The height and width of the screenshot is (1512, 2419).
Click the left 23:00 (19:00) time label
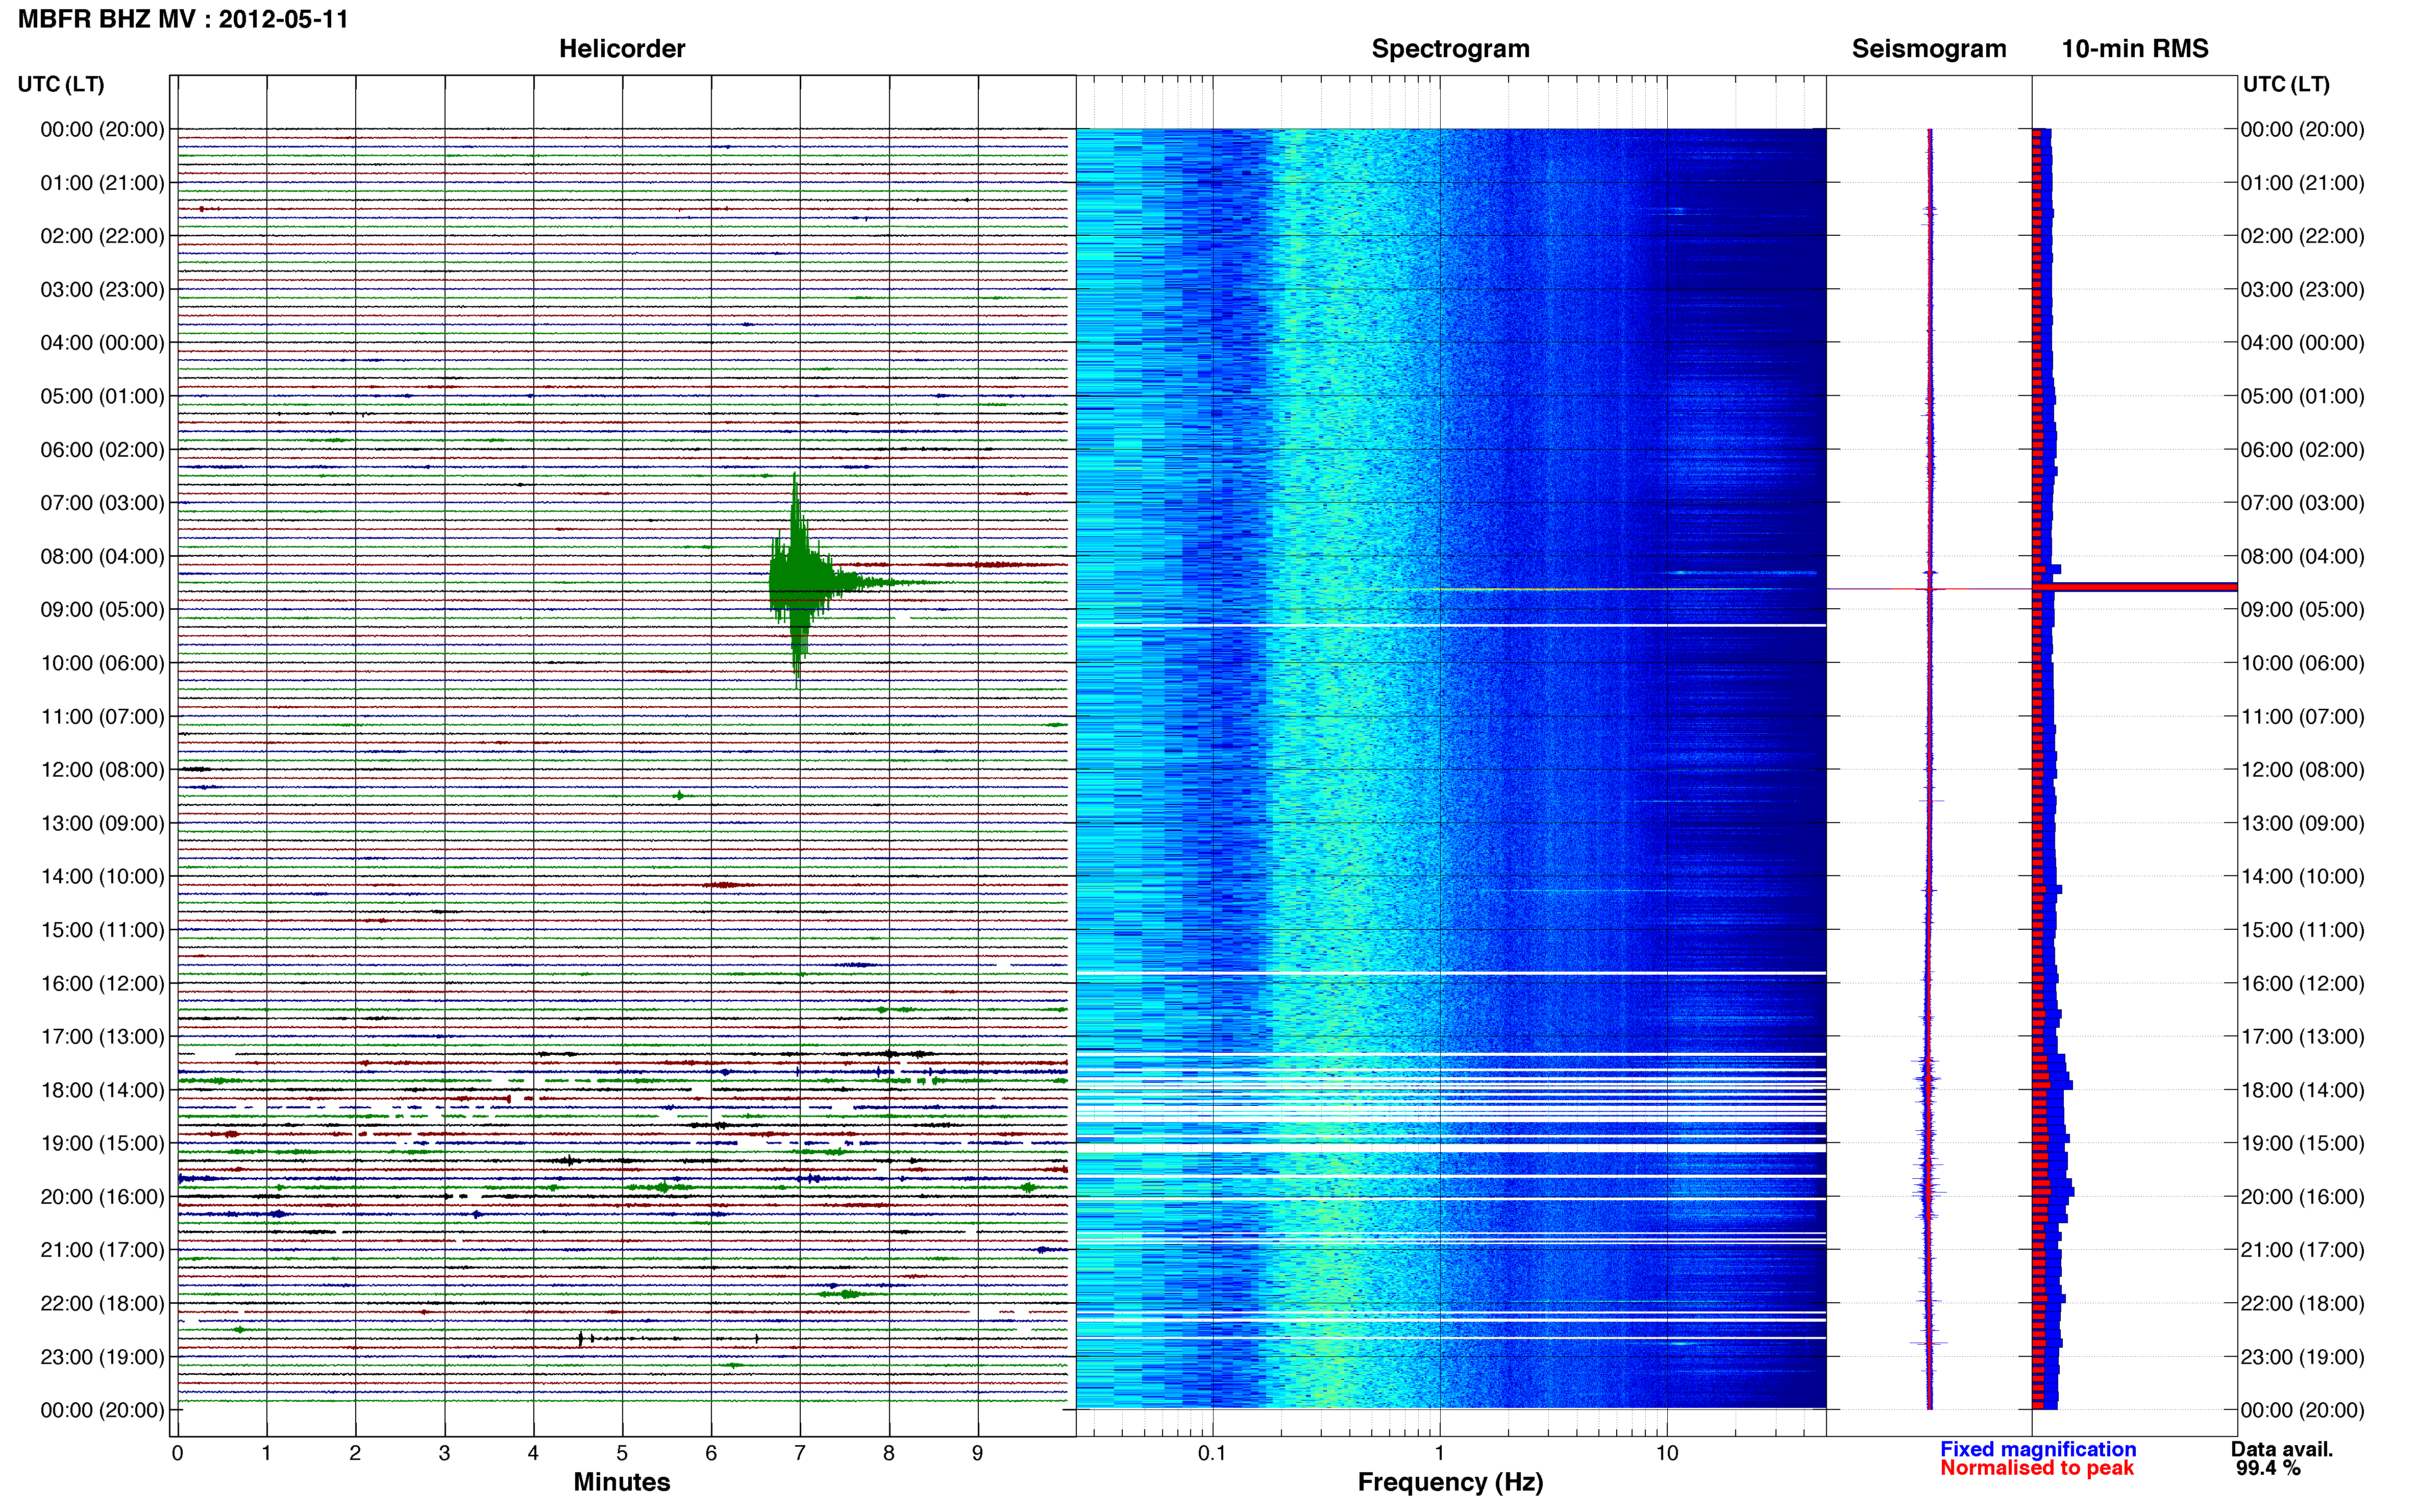[102, 1357]
